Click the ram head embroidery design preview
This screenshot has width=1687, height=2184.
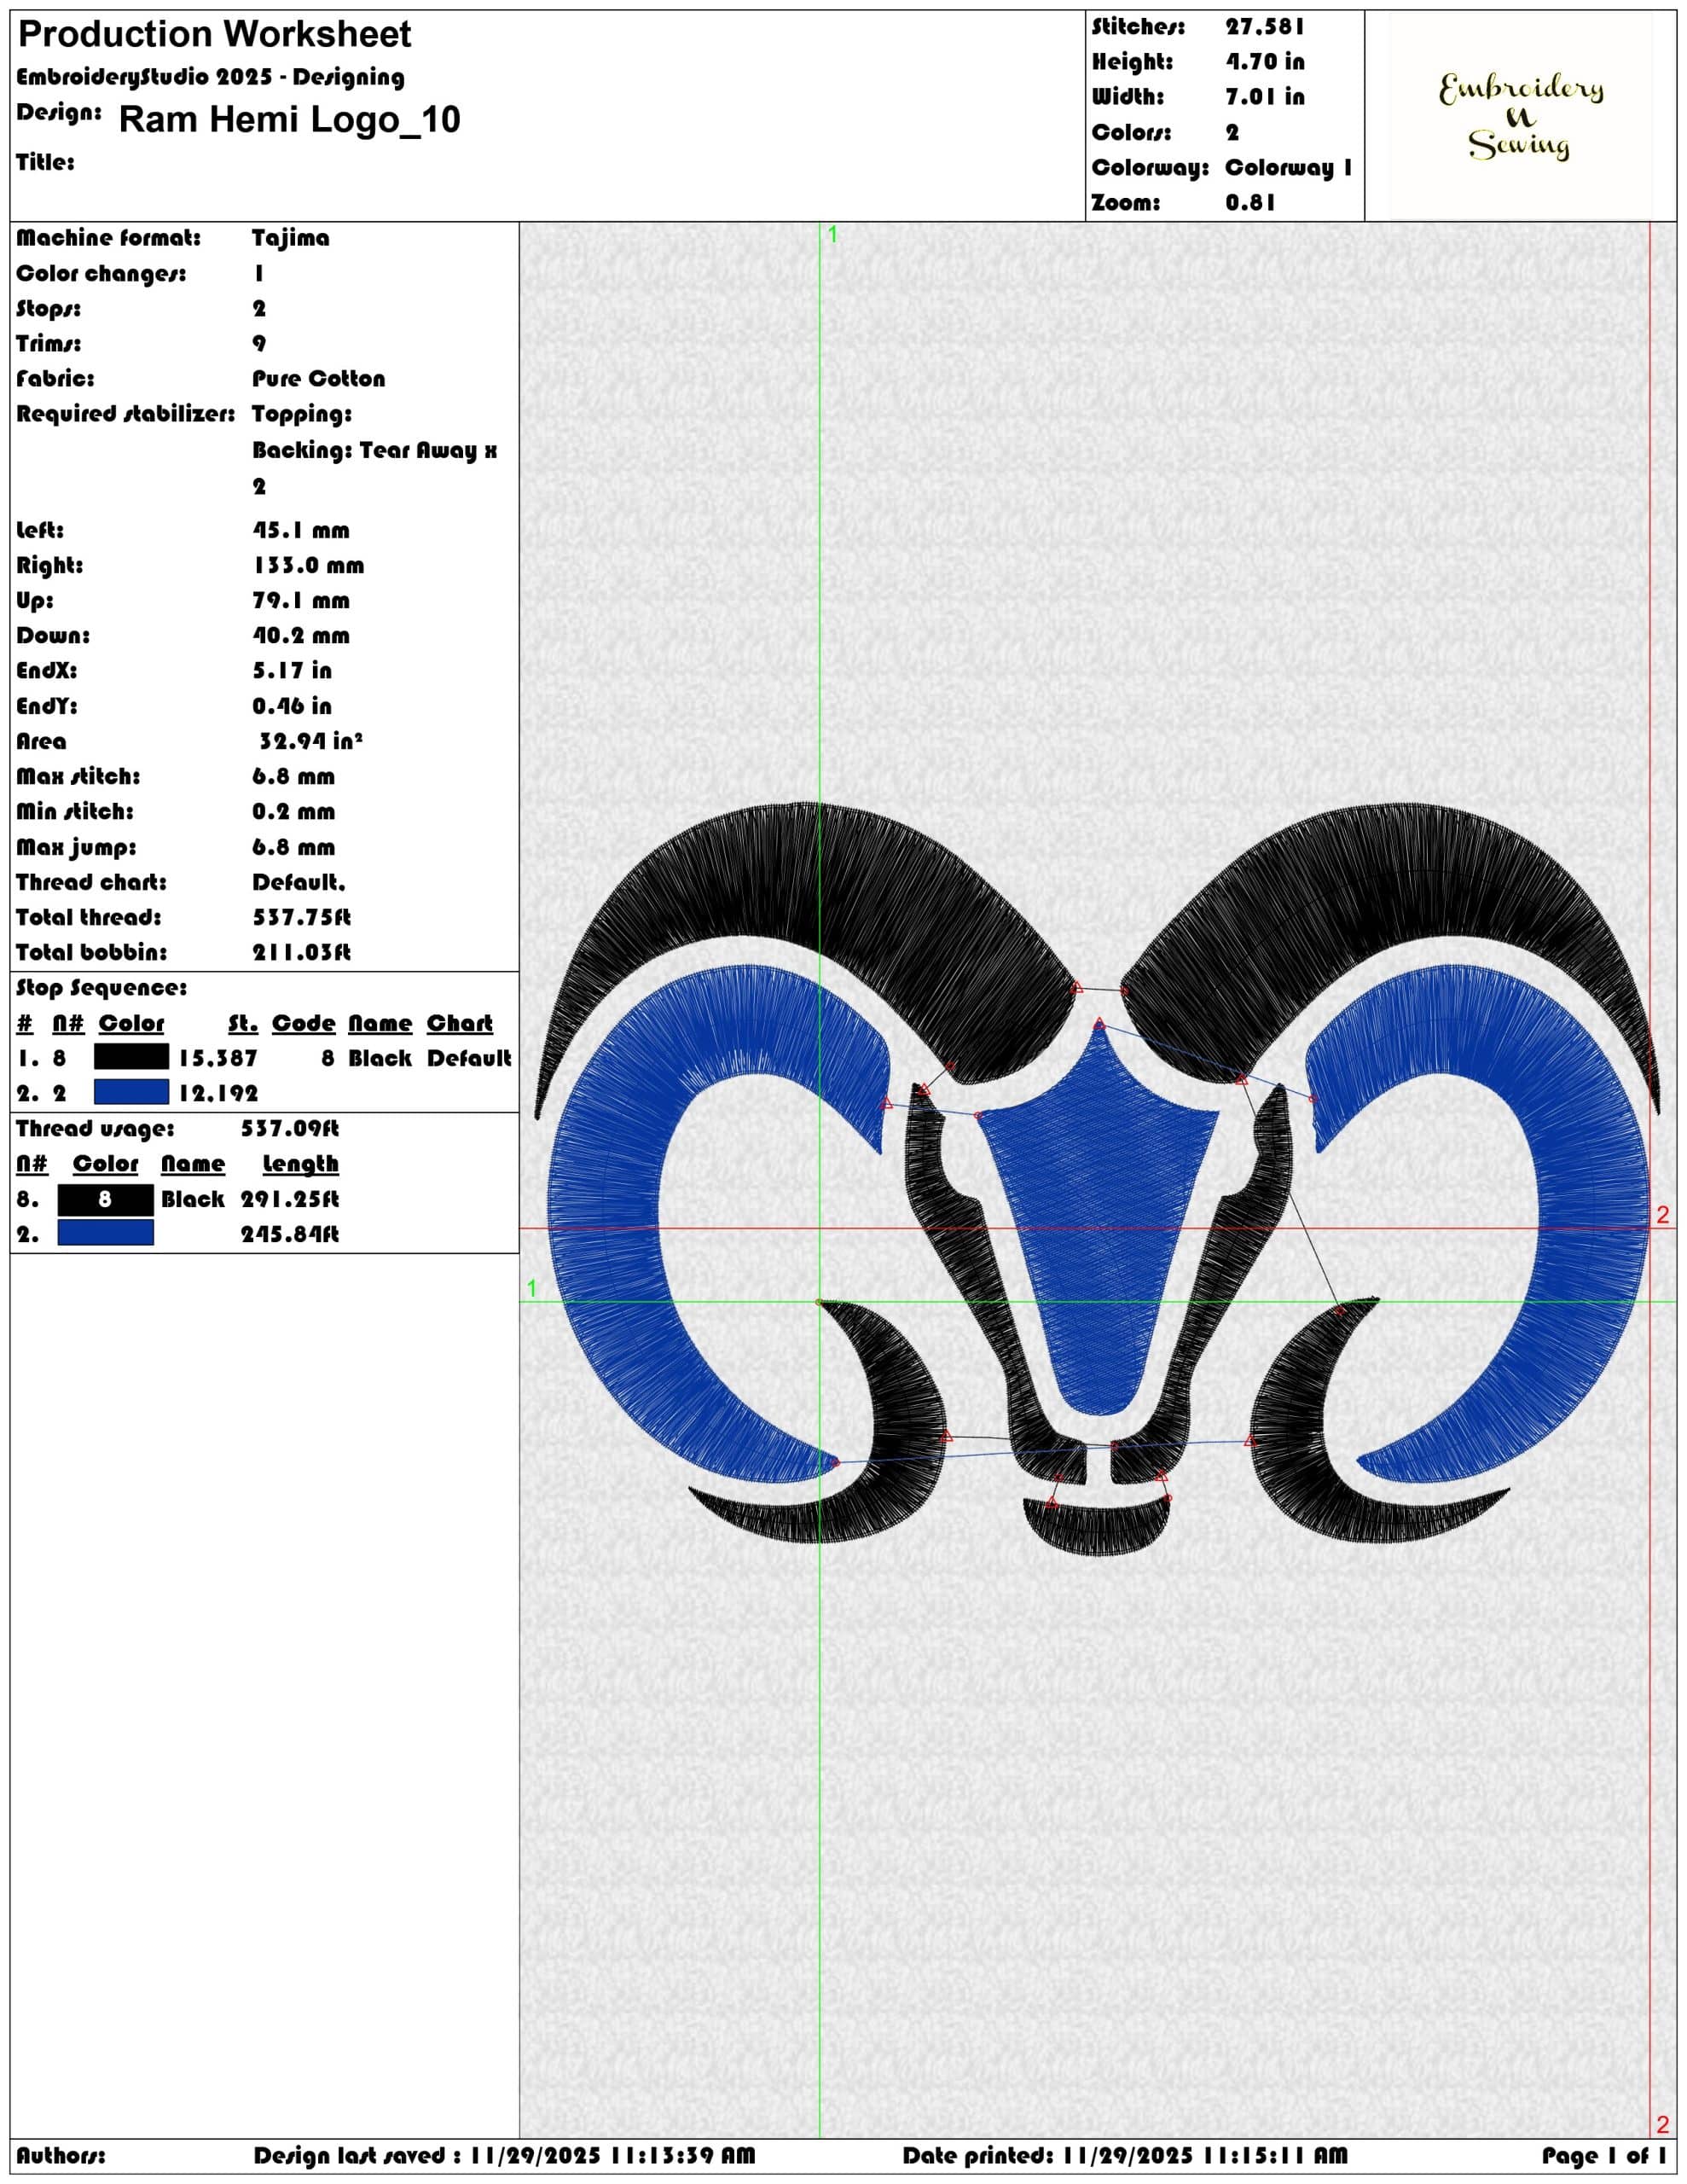coord(1097,1180)
